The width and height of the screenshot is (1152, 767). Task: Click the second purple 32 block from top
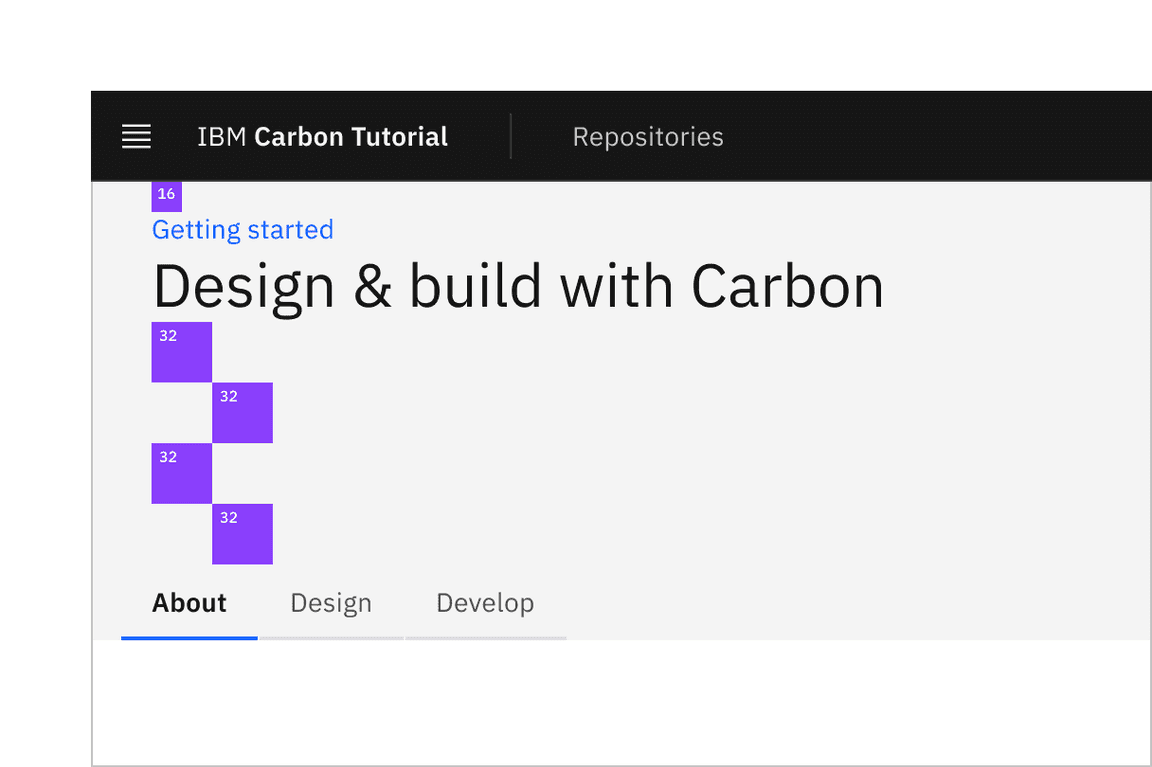242,412
